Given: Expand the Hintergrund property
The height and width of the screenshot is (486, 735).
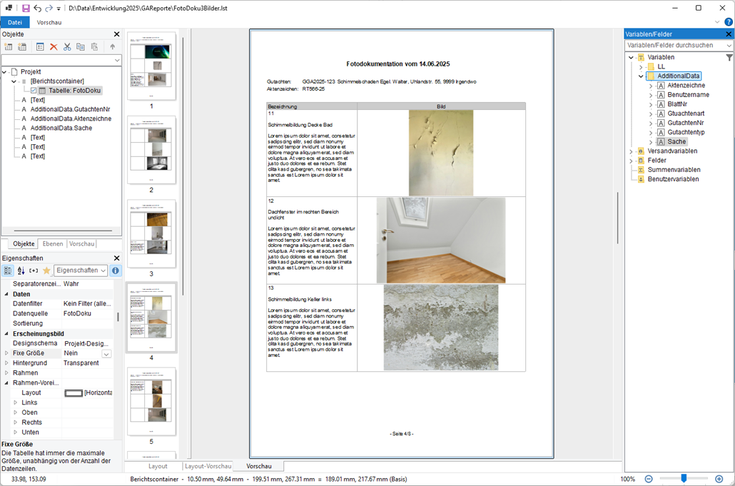Looking at the screenshot, I should [5, 363].
